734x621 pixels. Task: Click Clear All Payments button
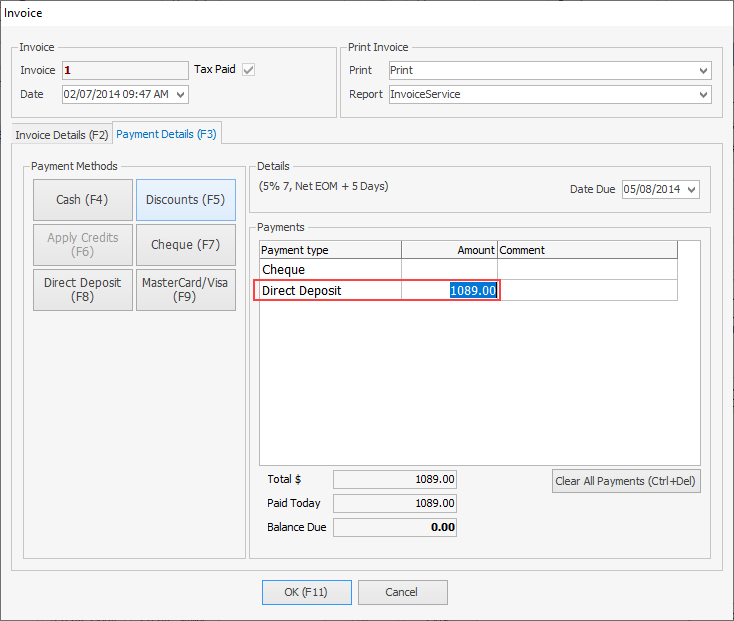pos(626,481)
